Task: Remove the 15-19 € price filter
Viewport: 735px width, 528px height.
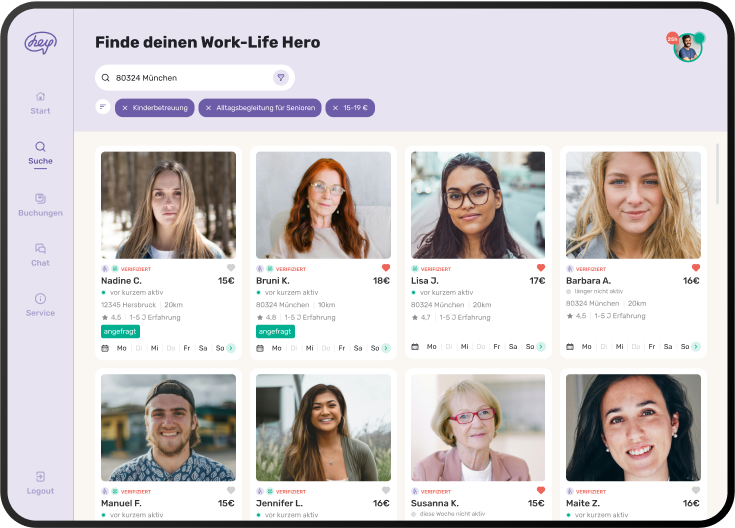Action: click(335, 108)
